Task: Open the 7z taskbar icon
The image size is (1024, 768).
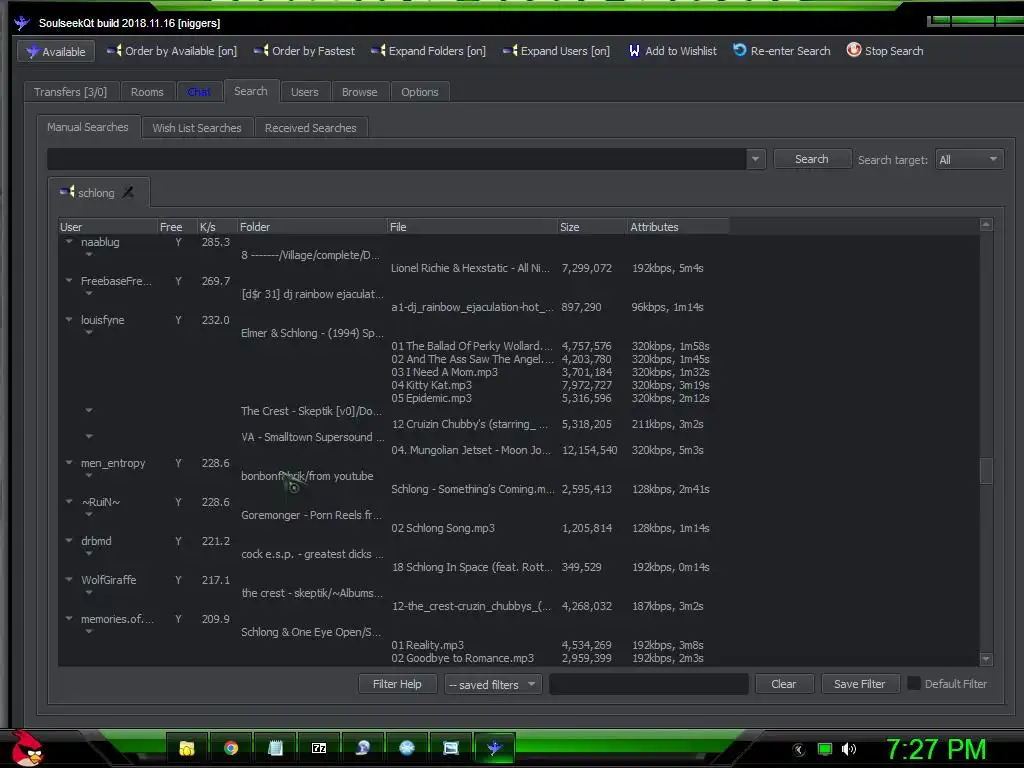Action: tap(319, 748)
